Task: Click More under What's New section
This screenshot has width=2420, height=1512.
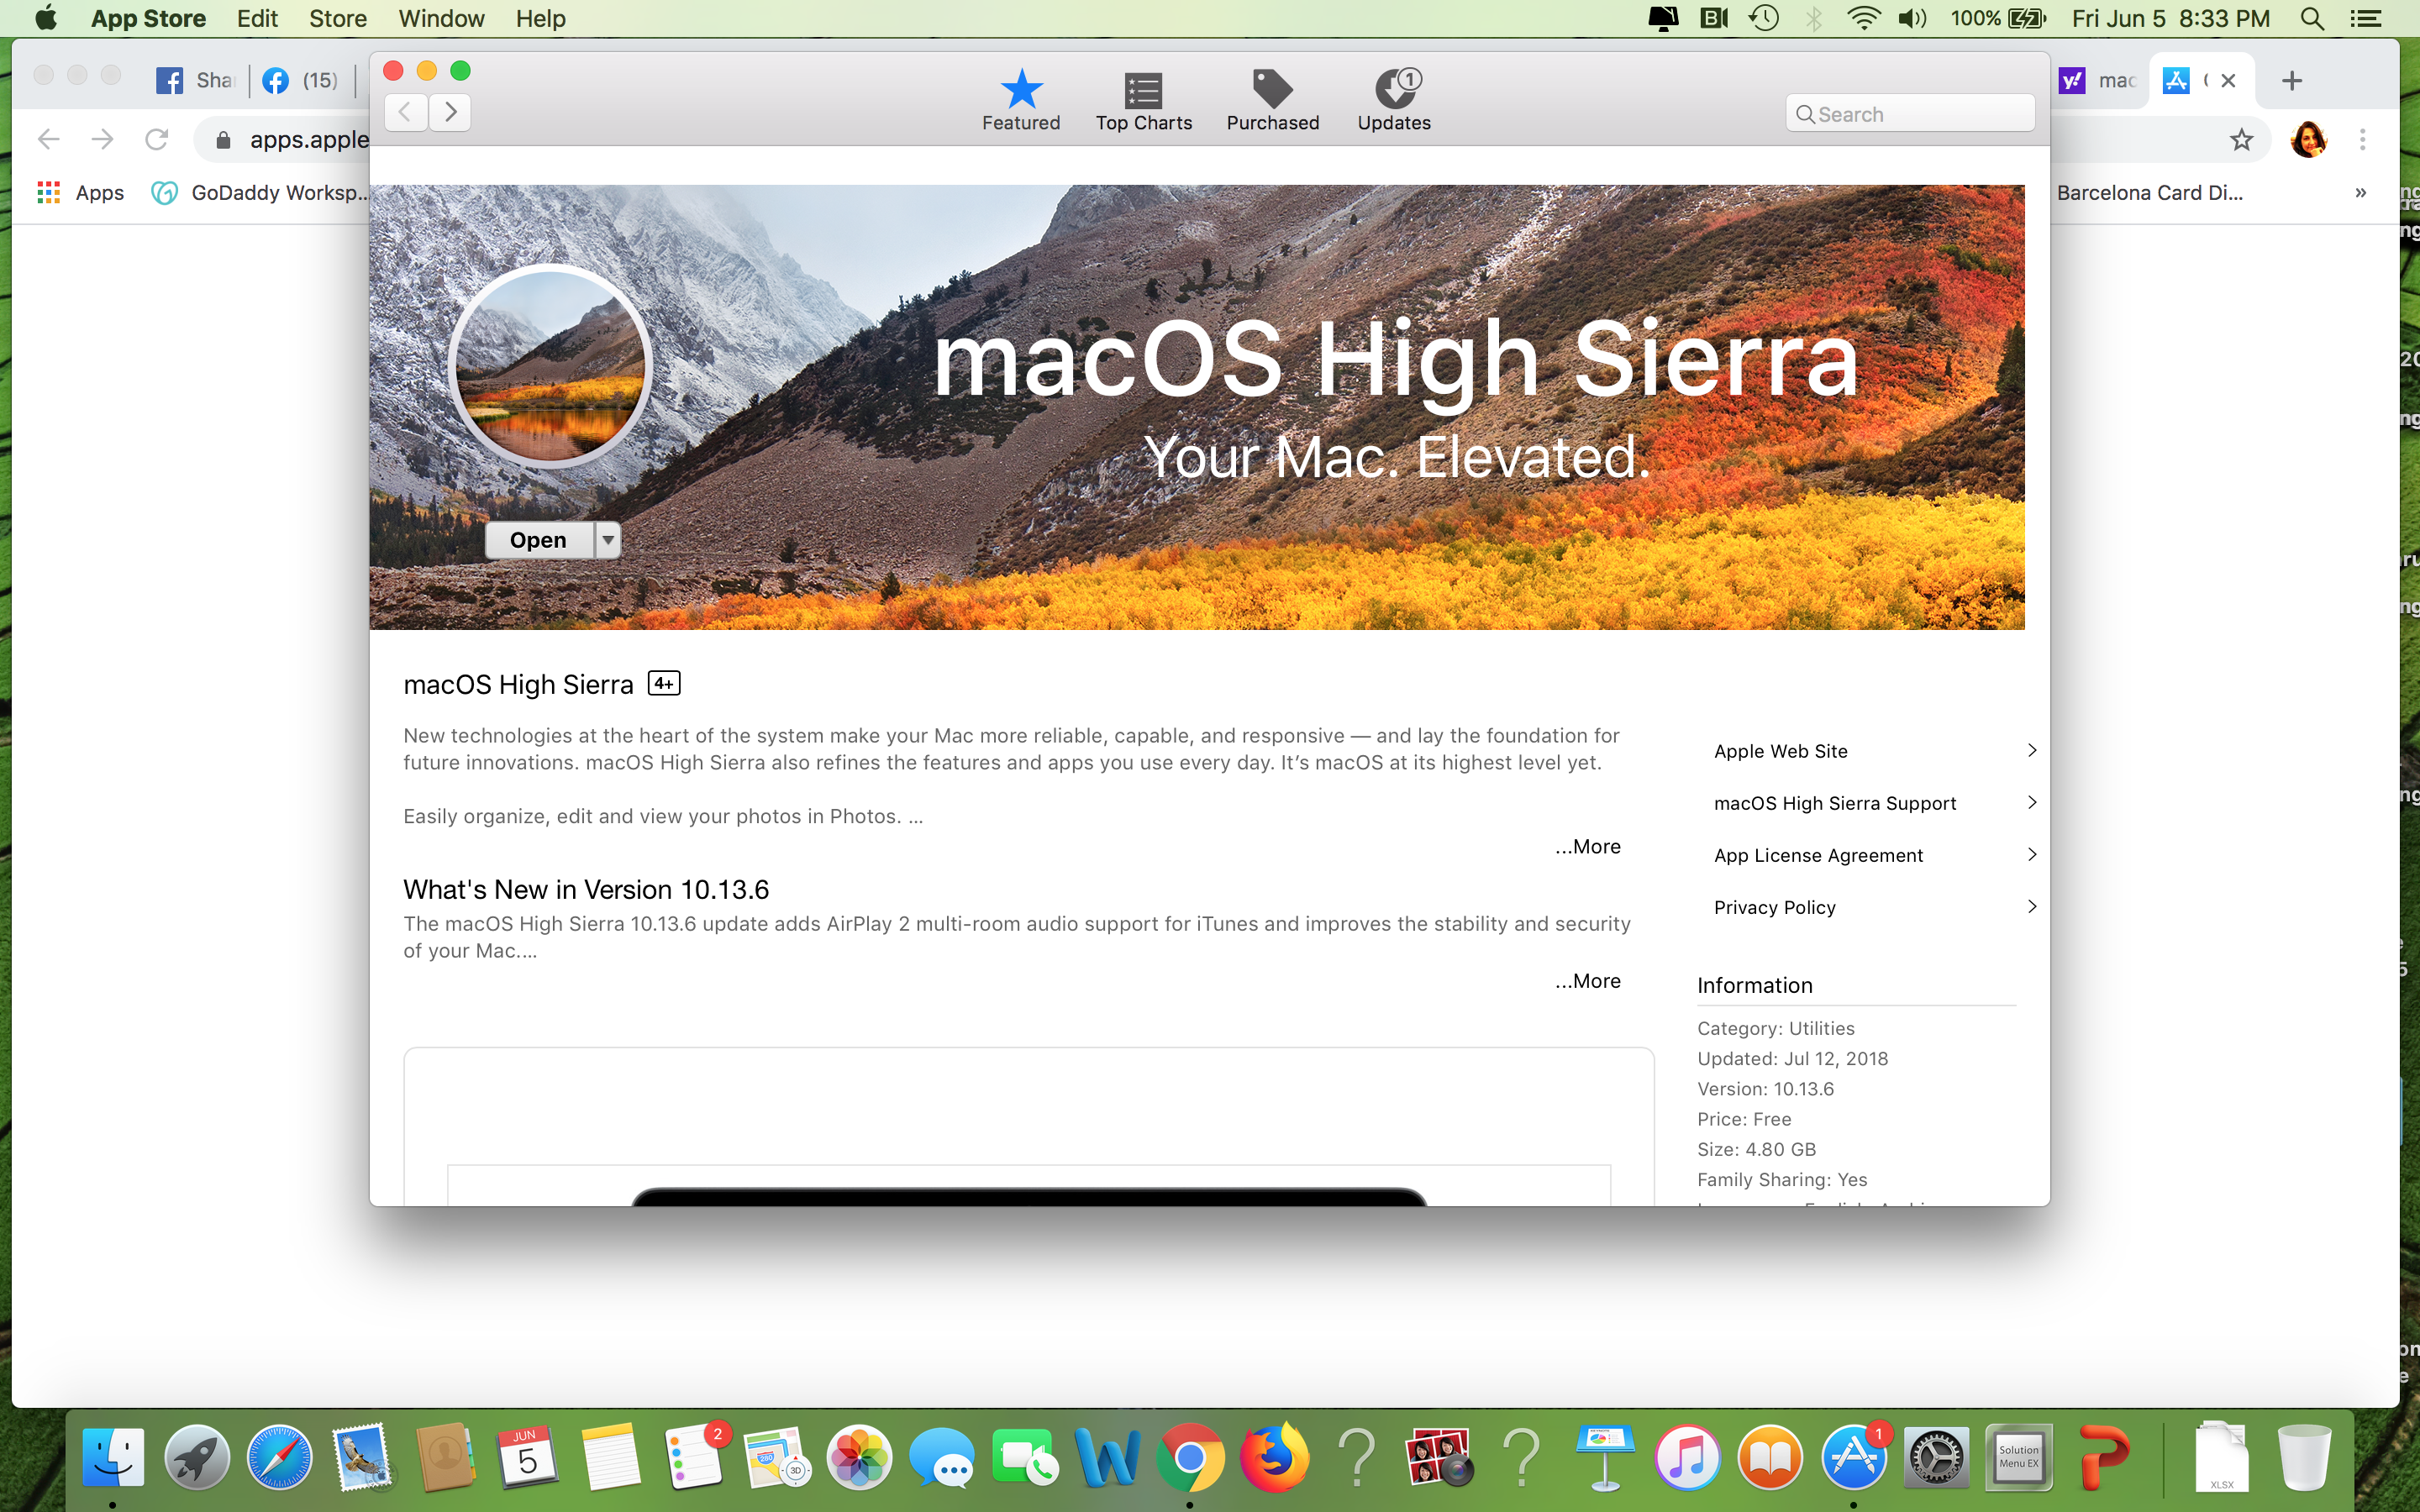Action: click(x=1588, y=981)
